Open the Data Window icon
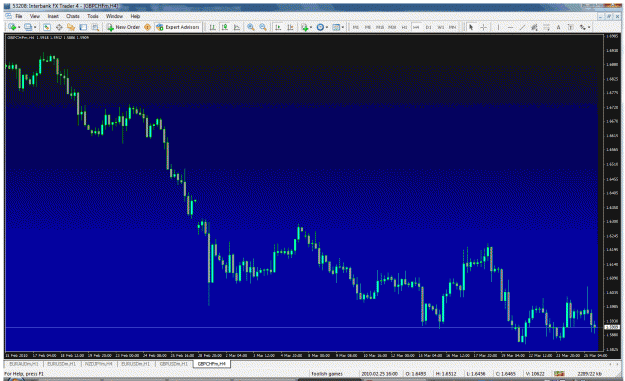Screen dimensions: 625x381 59,27
